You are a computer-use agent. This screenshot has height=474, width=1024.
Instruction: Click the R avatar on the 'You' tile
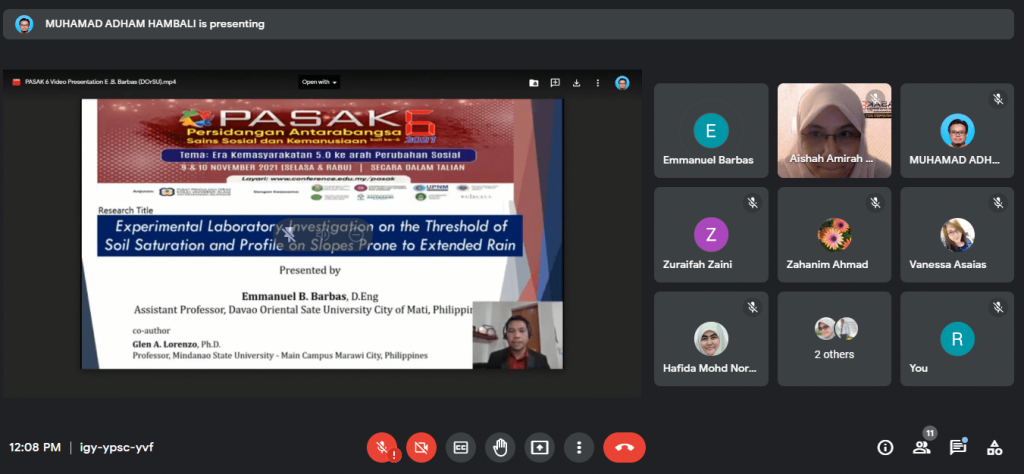click(x=957, y=339)
